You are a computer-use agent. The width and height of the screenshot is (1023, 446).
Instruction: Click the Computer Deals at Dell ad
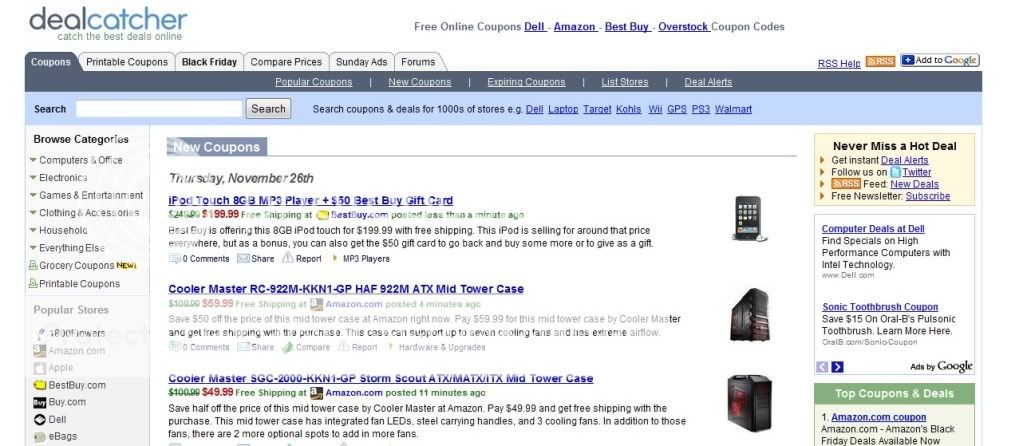coord(873,229)
